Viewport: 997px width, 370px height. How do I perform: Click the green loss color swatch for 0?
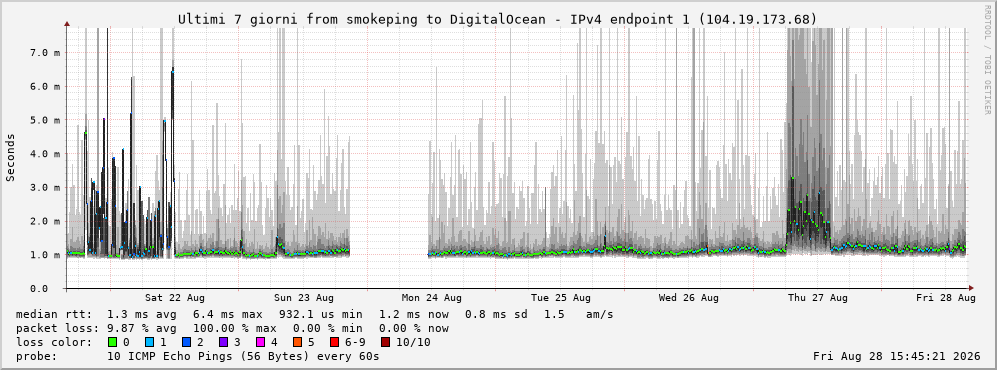(113, 343)
